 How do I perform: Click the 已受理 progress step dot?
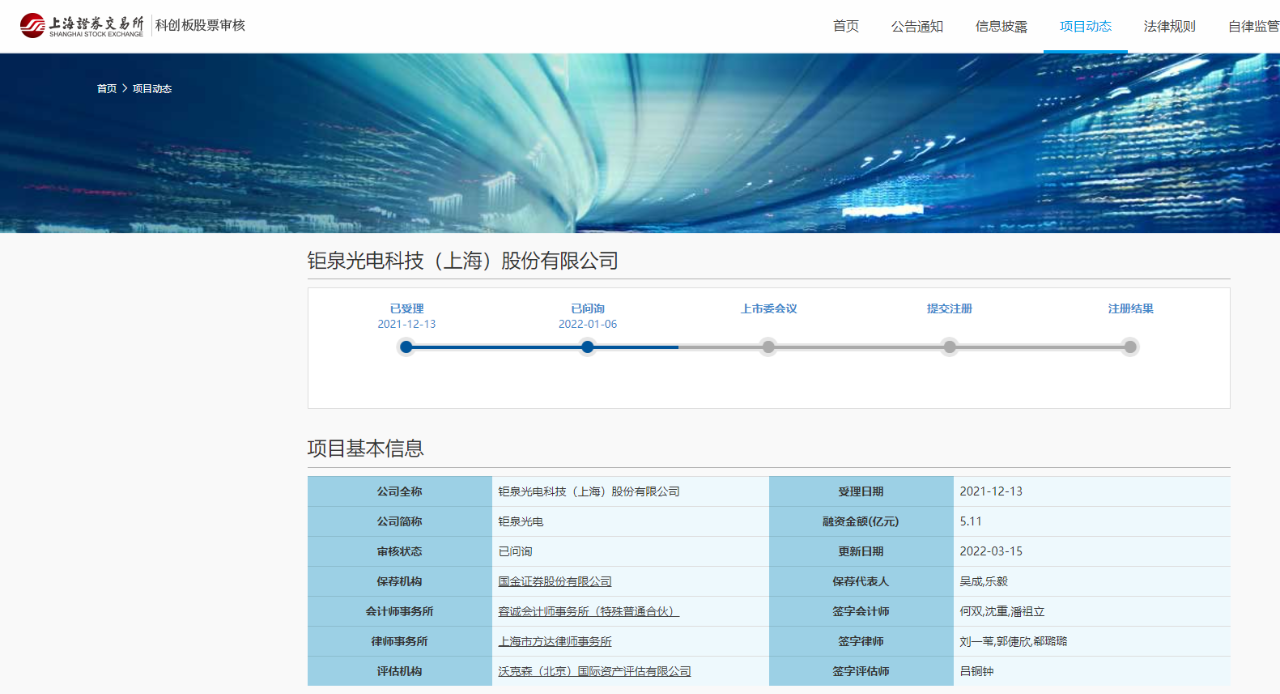coord(406,347)
